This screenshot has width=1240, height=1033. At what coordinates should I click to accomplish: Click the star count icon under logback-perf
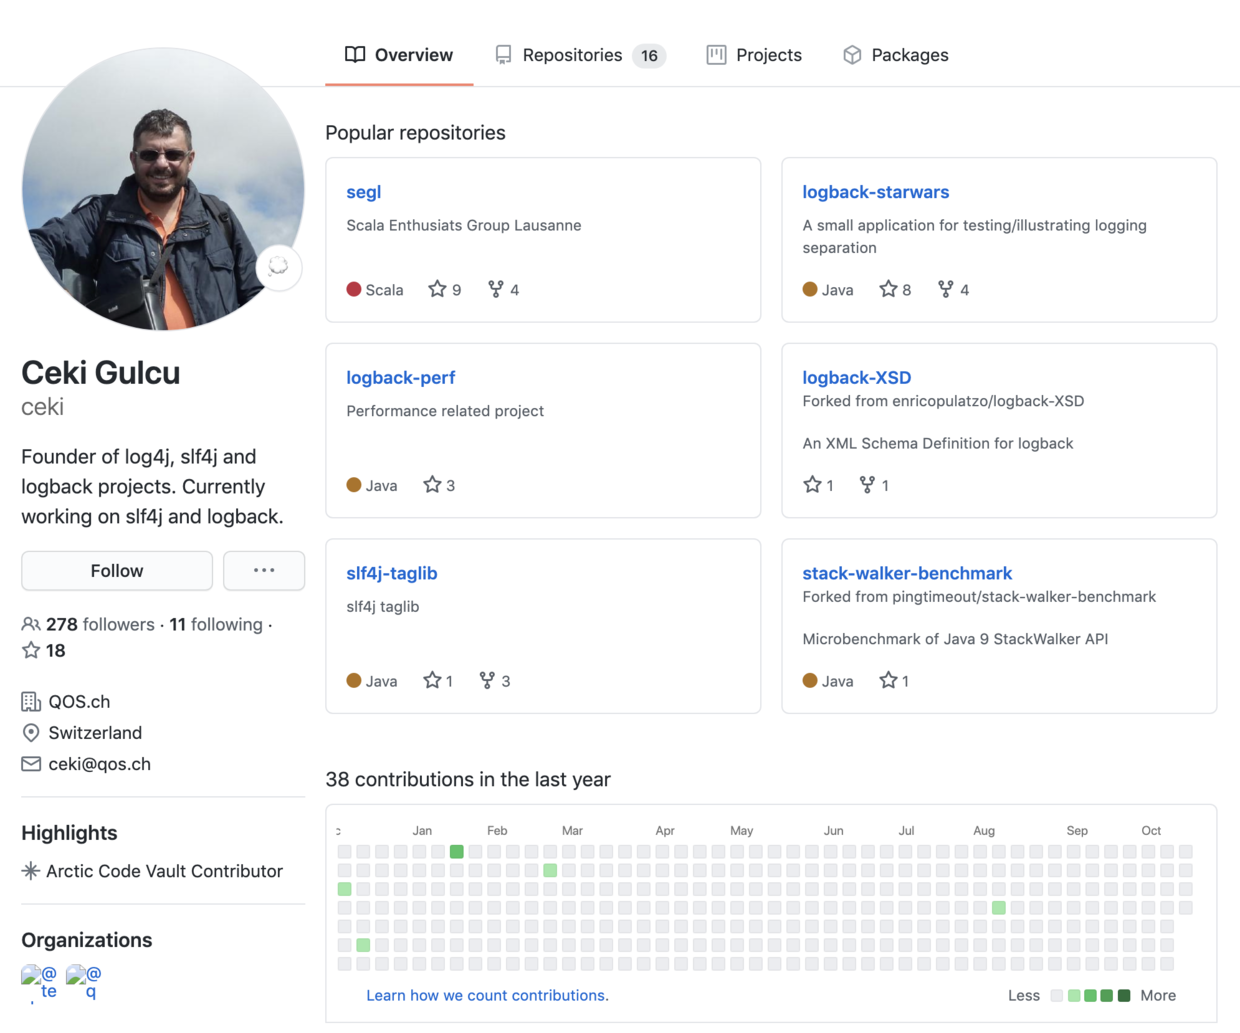pyautogui.click(x=432, y=484)
